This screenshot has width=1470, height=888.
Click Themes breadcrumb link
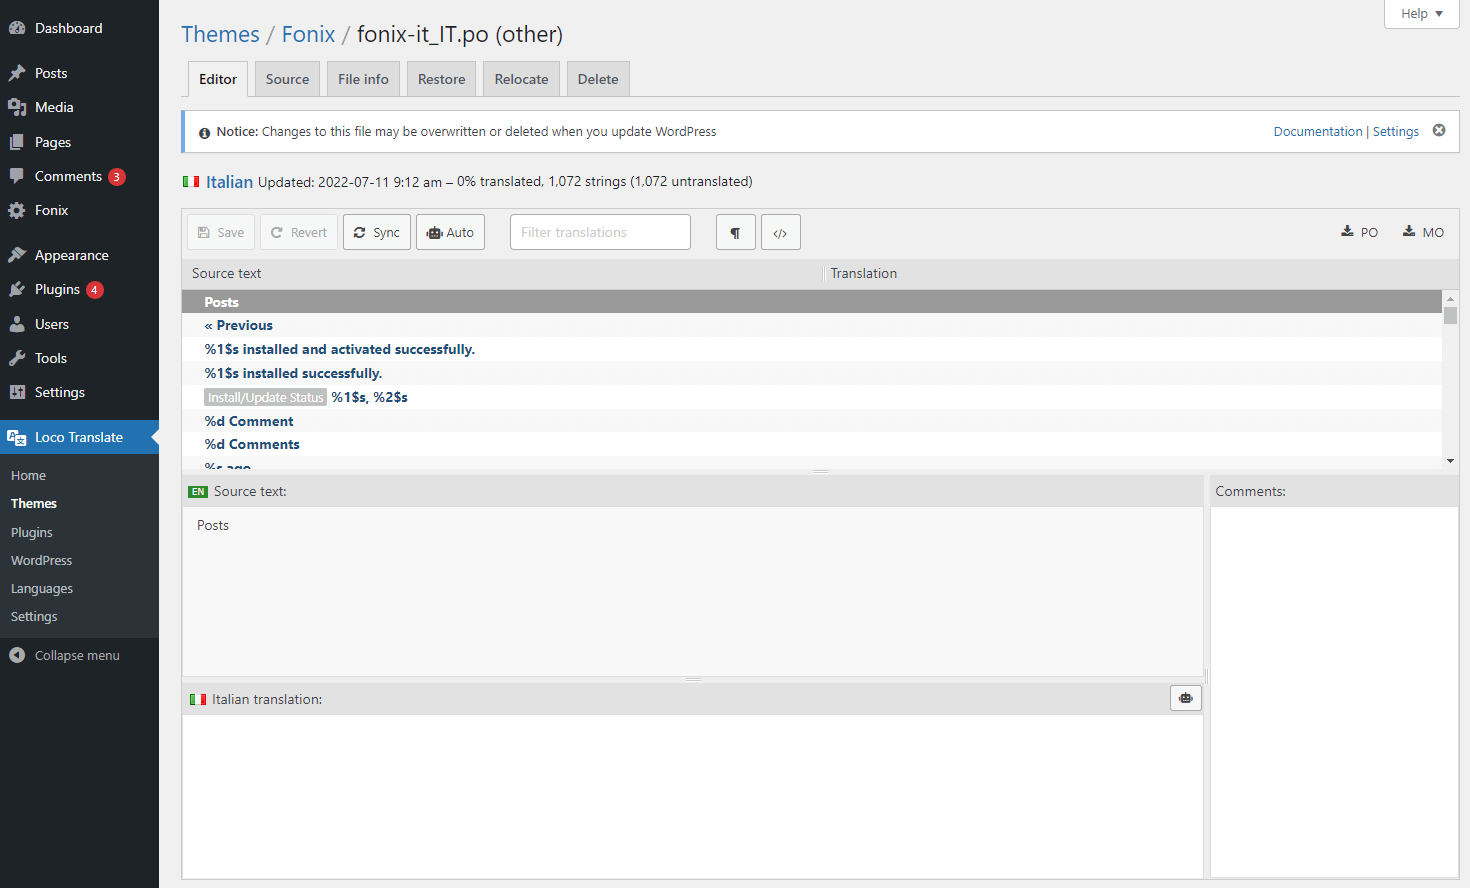220,35
